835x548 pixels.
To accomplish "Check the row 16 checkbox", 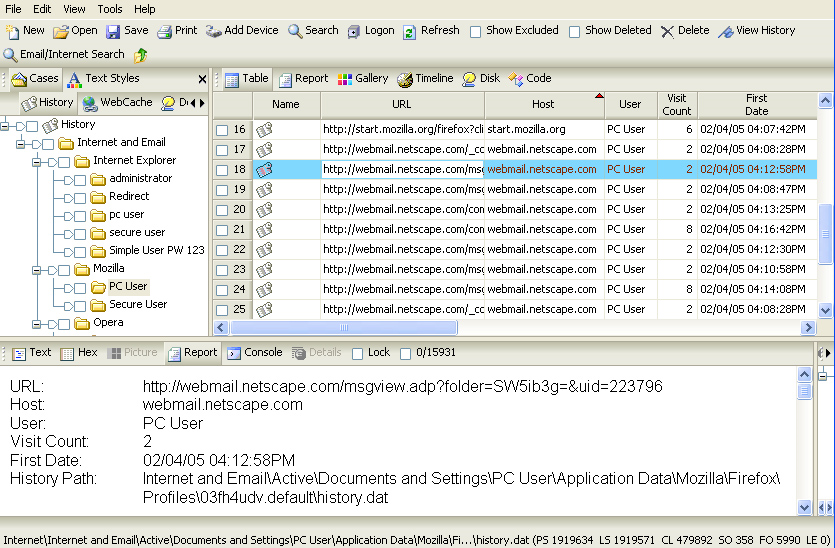I will tap(222, 130).
